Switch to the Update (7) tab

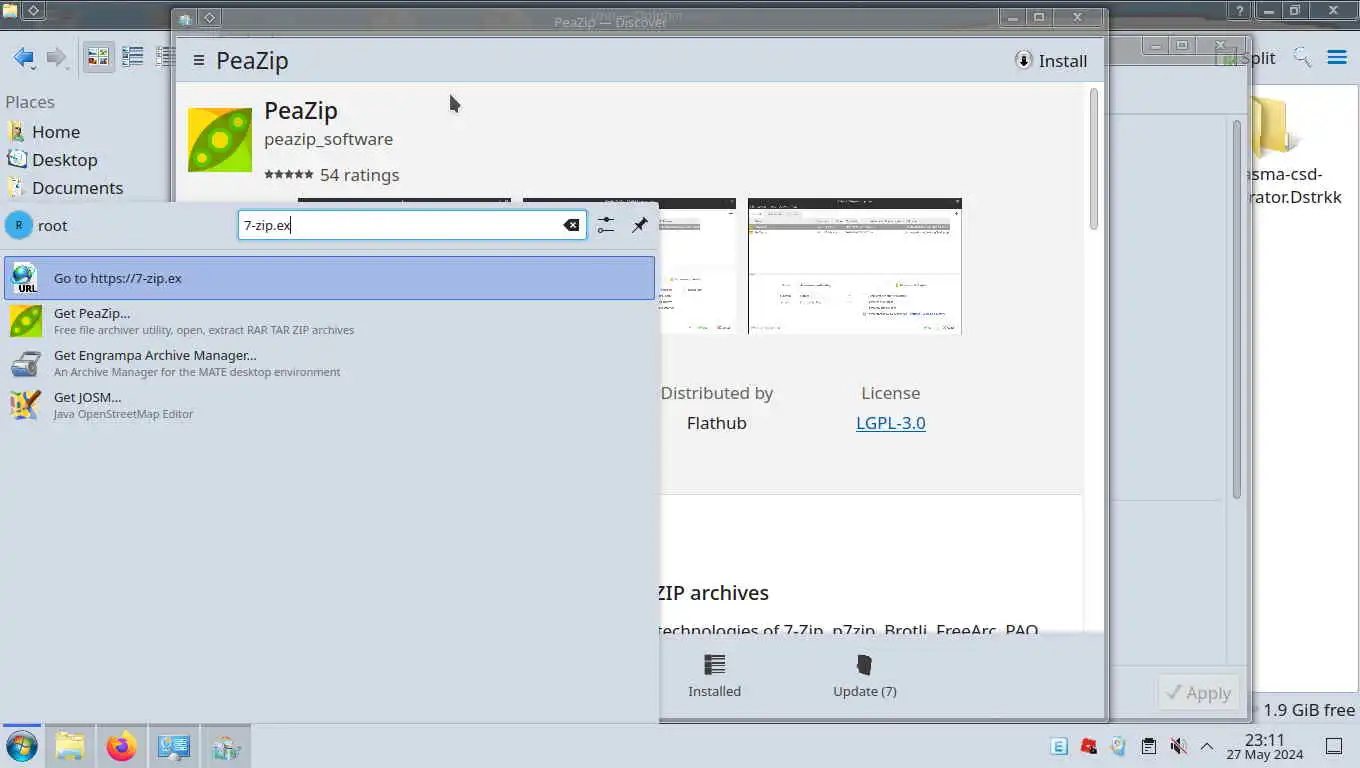(x=865, y=676)
